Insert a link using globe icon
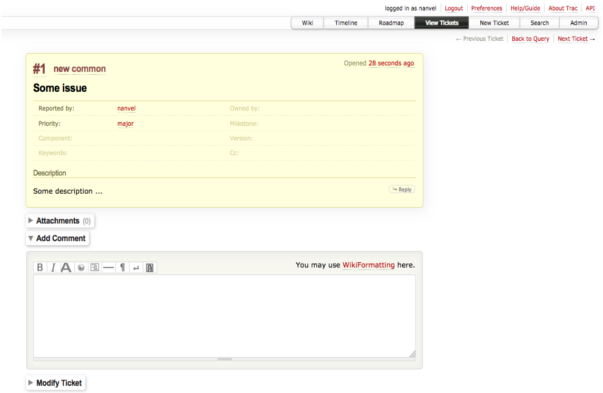This screenshot has height=393, width=603. click(81, 267)
